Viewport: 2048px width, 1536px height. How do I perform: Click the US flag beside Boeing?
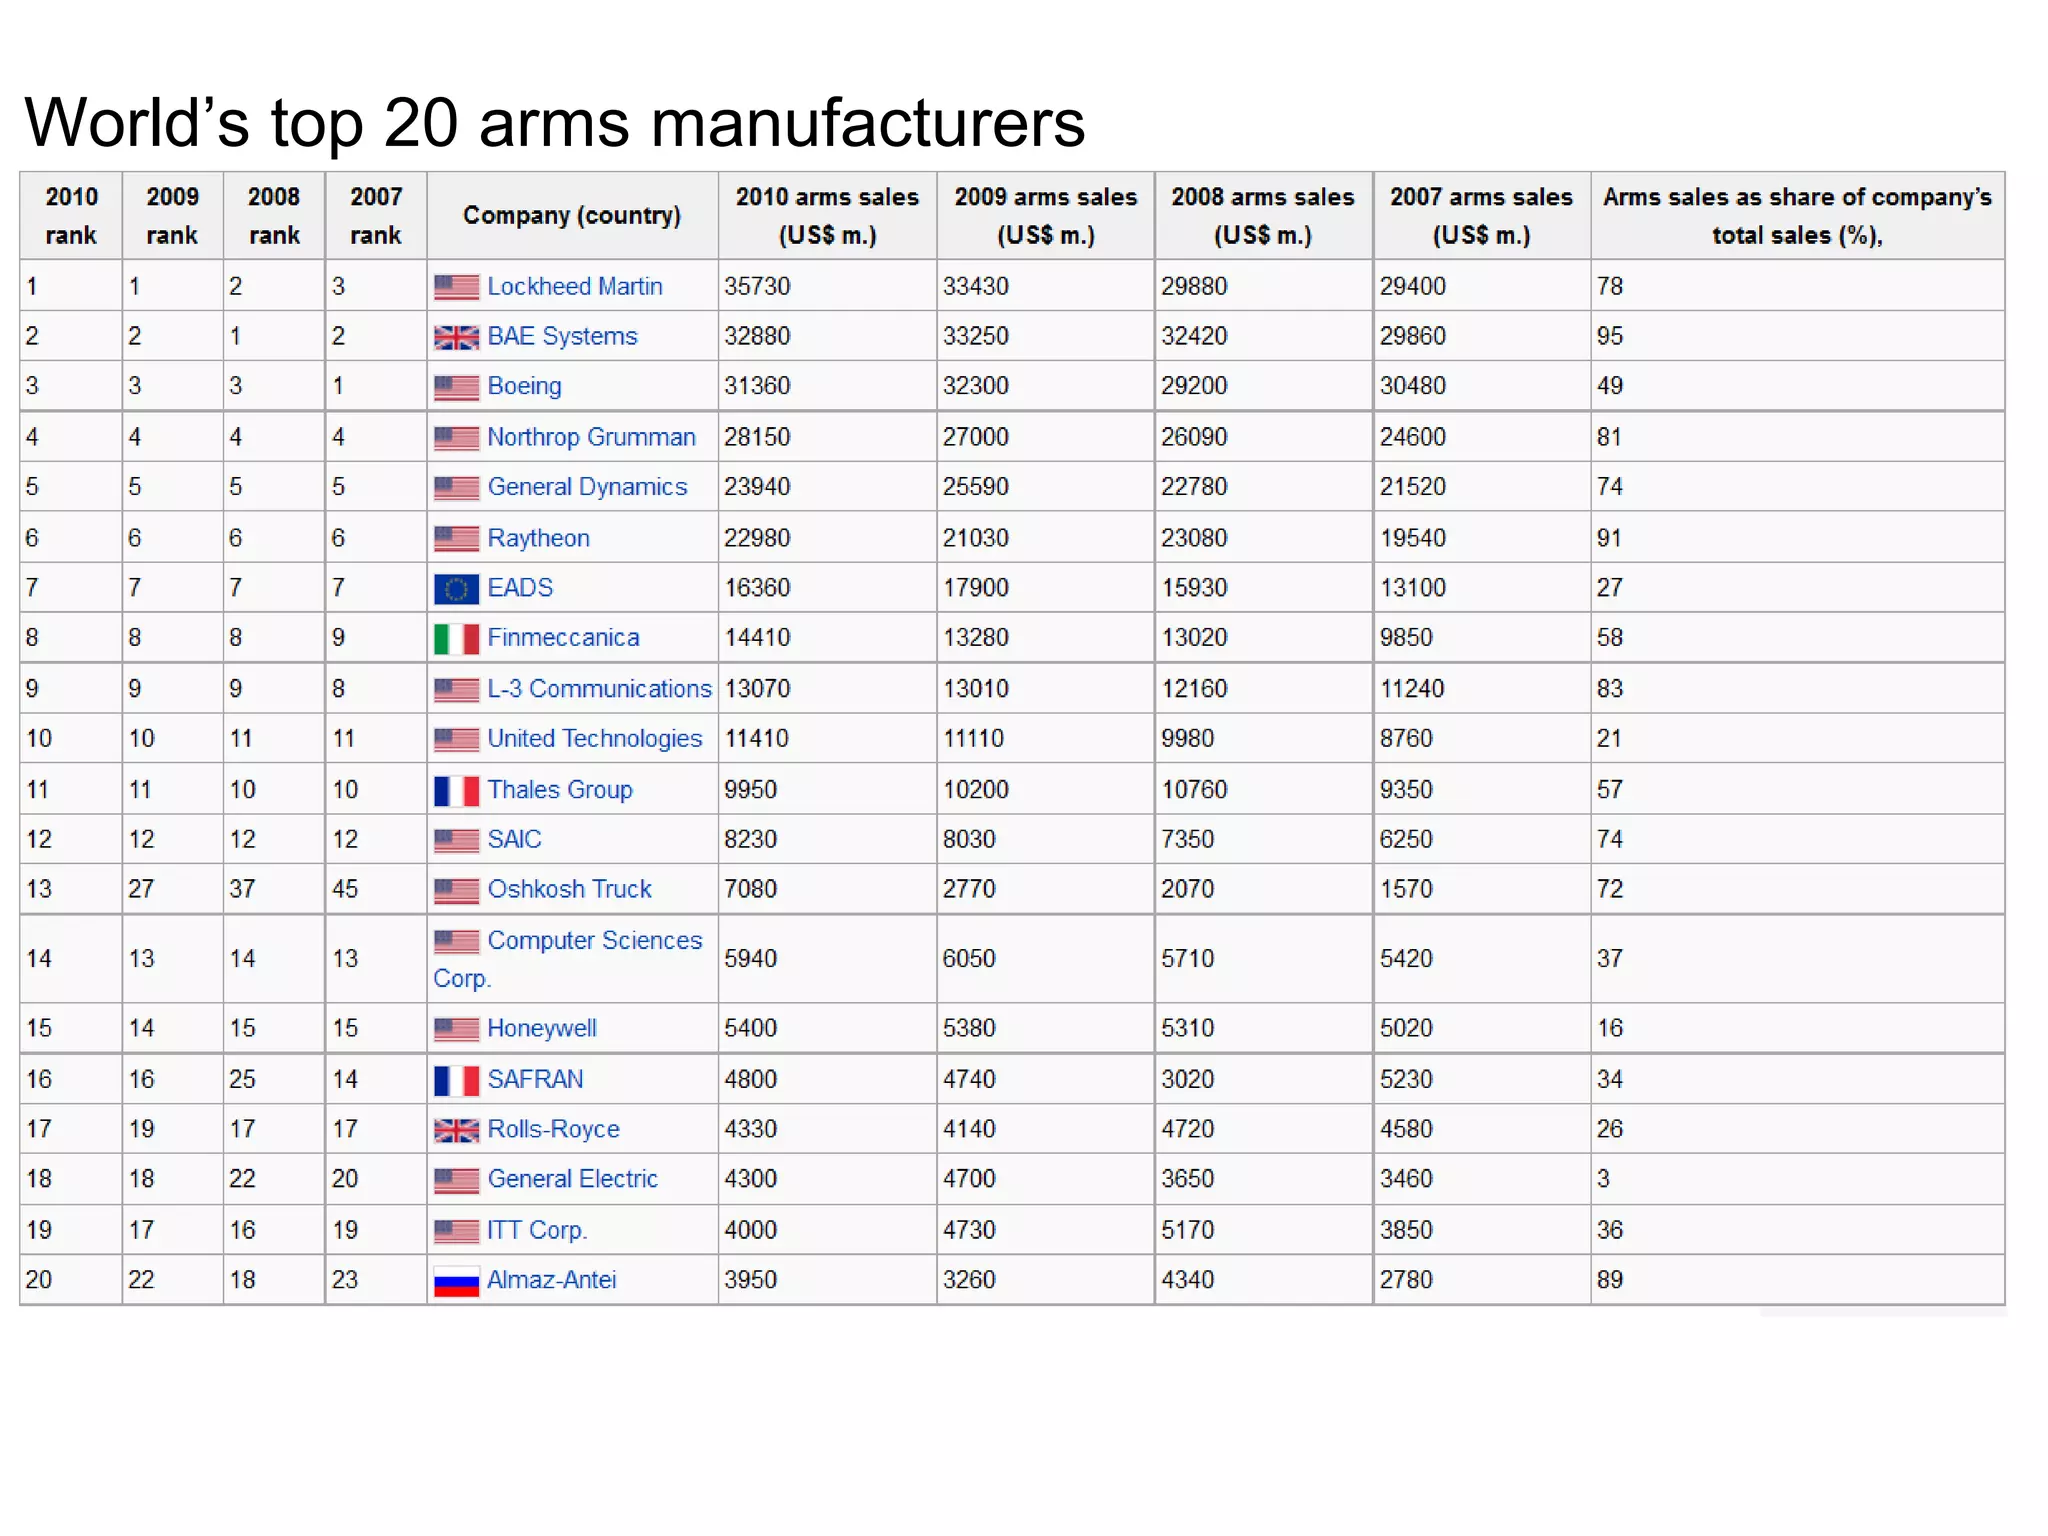(456, 387)
